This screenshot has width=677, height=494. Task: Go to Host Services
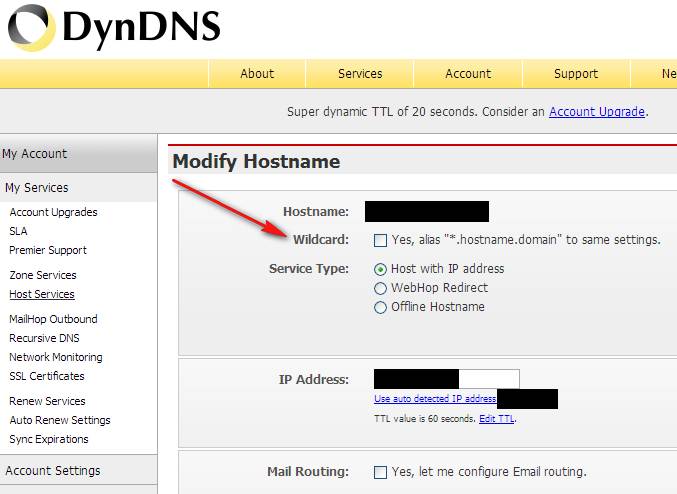click(42, 294)
